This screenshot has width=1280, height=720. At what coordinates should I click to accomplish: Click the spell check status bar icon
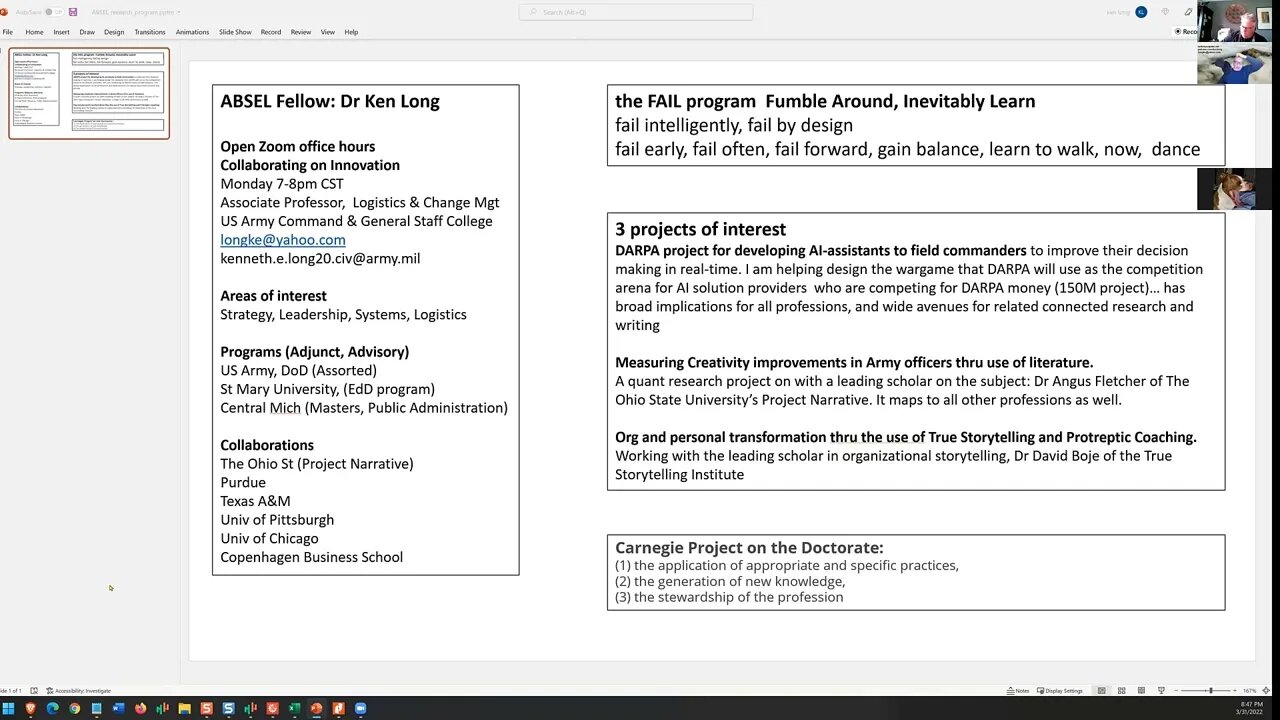(x=34, y=691)
